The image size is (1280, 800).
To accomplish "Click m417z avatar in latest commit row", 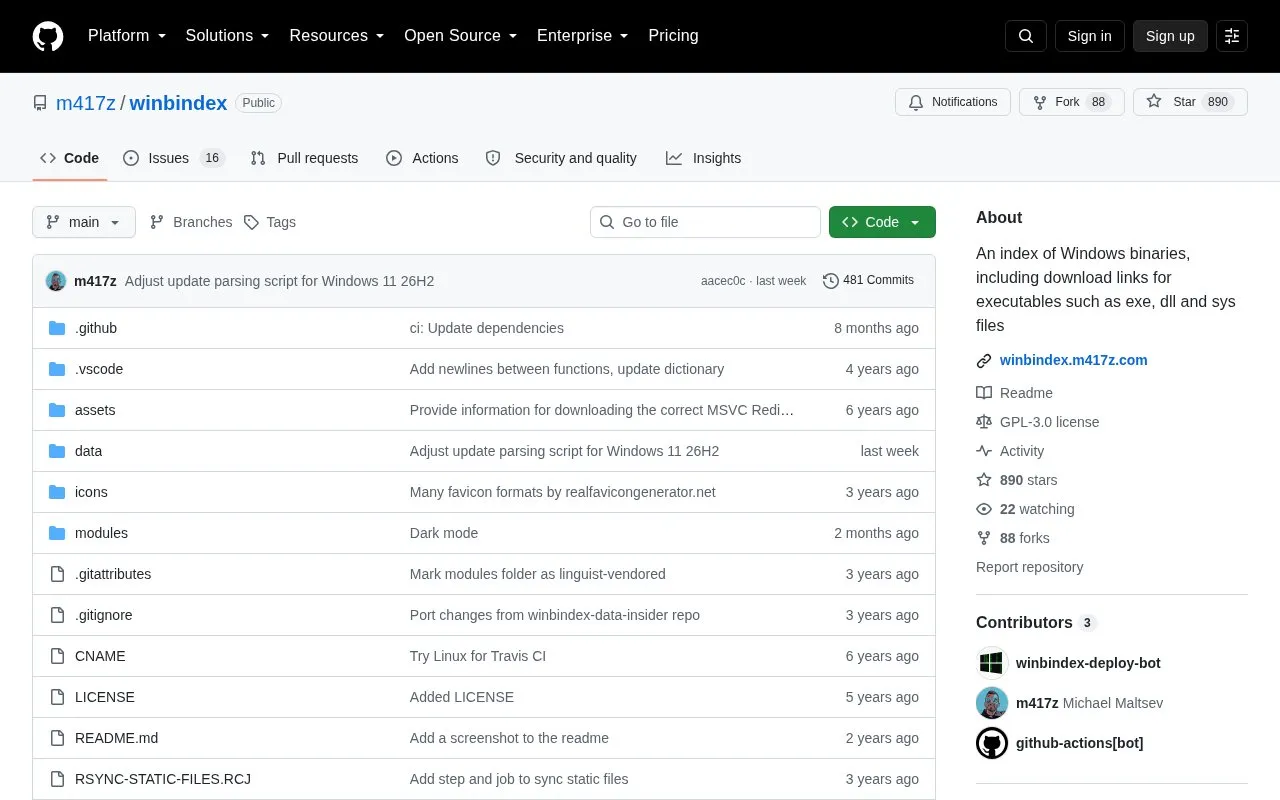I will pyautogui.click(x=56, y=281).
